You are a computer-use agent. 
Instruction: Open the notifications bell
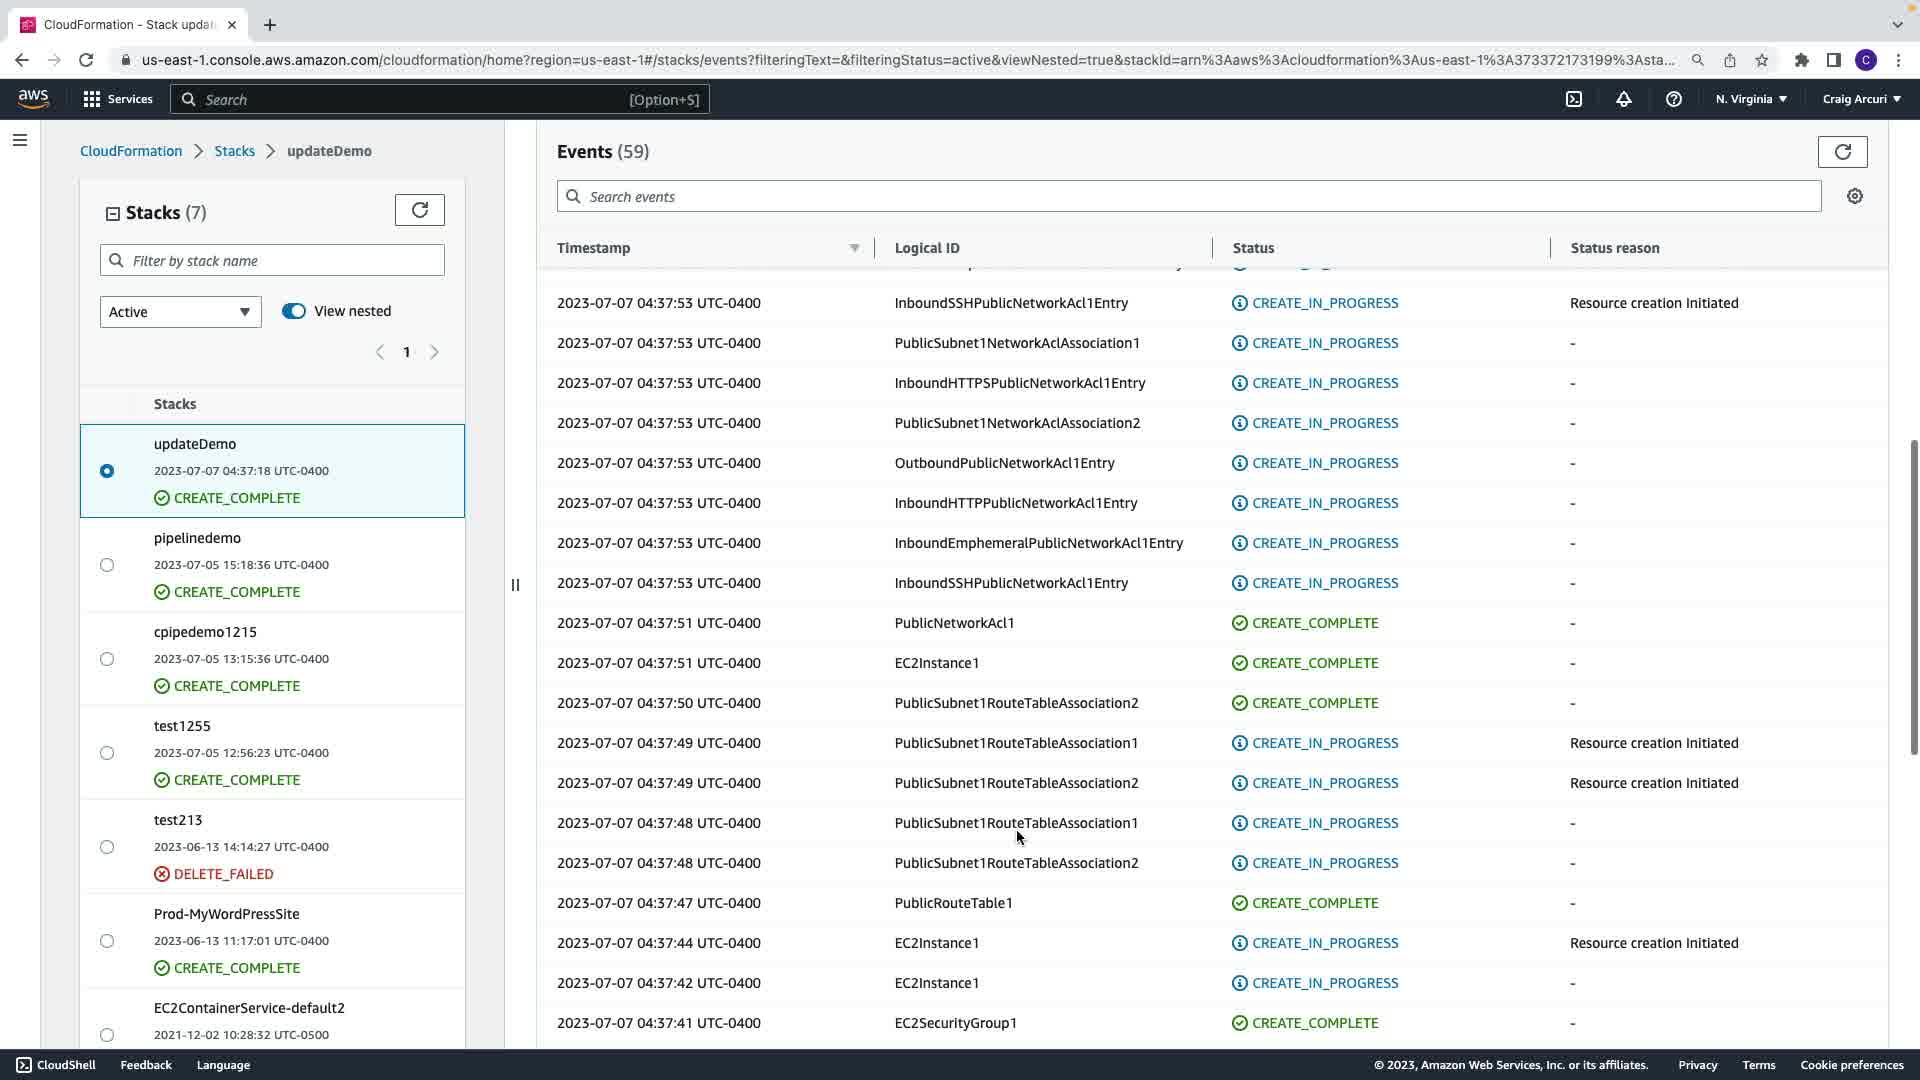tap(1624, 99)
